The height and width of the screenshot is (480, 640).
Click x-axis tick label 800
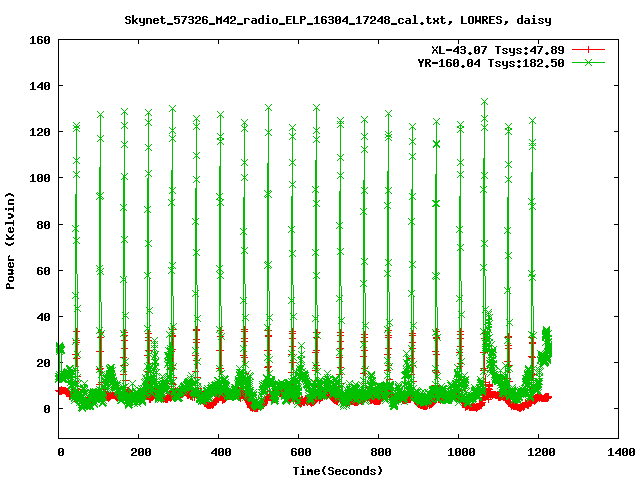click(381, 452)
